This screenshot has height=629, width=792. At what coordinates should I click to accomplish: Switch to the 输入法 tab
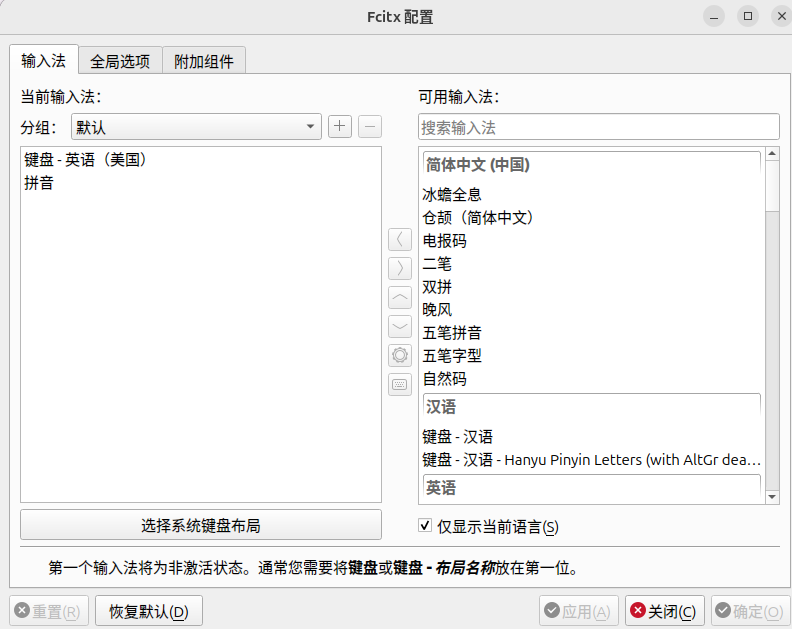click(x=43, y=61)
